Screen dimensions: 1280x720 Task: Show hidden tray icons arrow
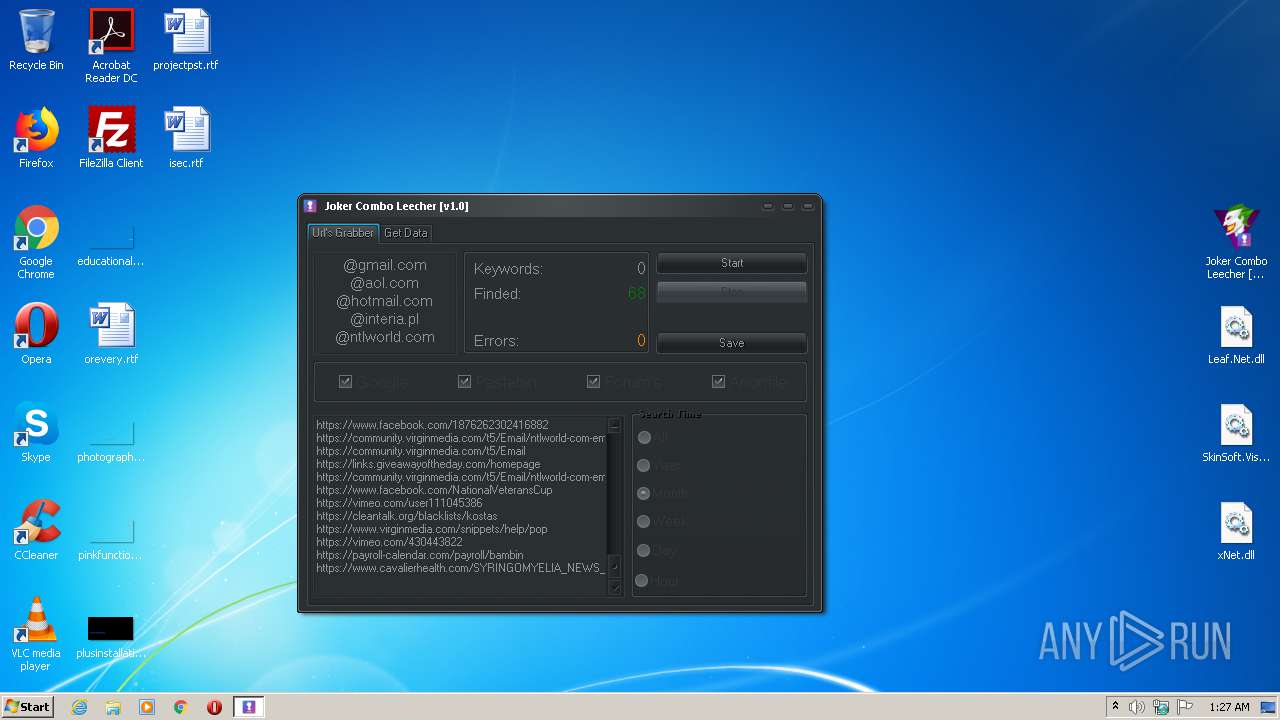click(1115, 707)
